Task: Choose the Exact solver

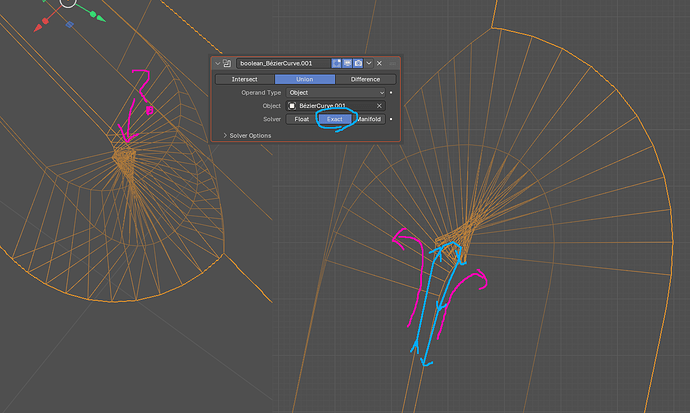Action: click(x=335, y=119)
